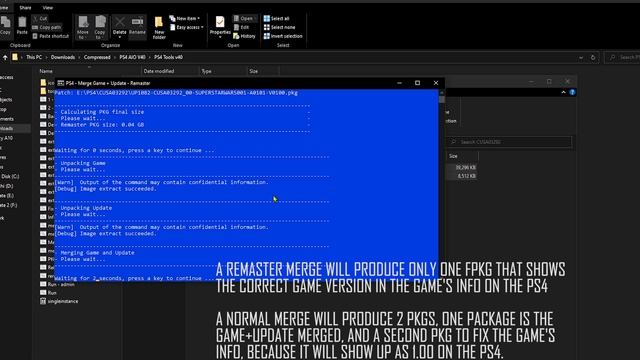Click the Paste shortcut button
This screenshot has width=640, height=360.
(51, 36)
